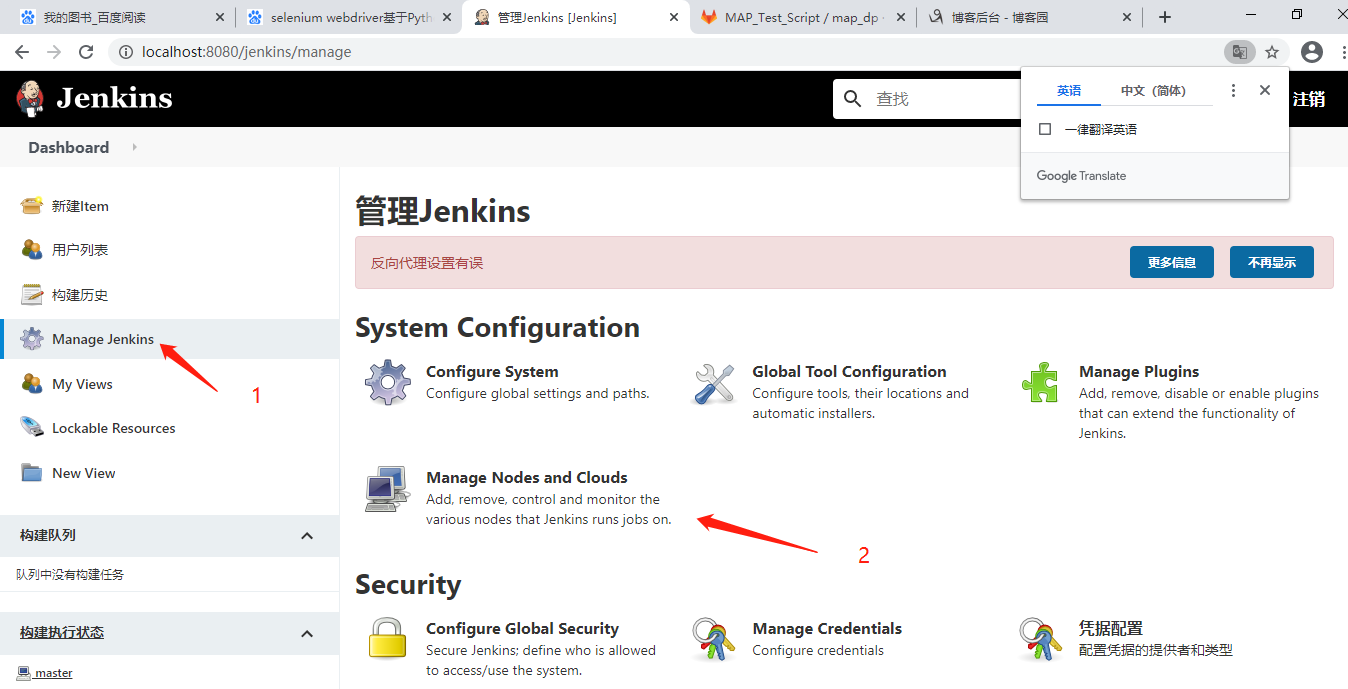Click the My Views person icon
The width and height of the screenshot is (1348, 689).
[x=32, y=384]
